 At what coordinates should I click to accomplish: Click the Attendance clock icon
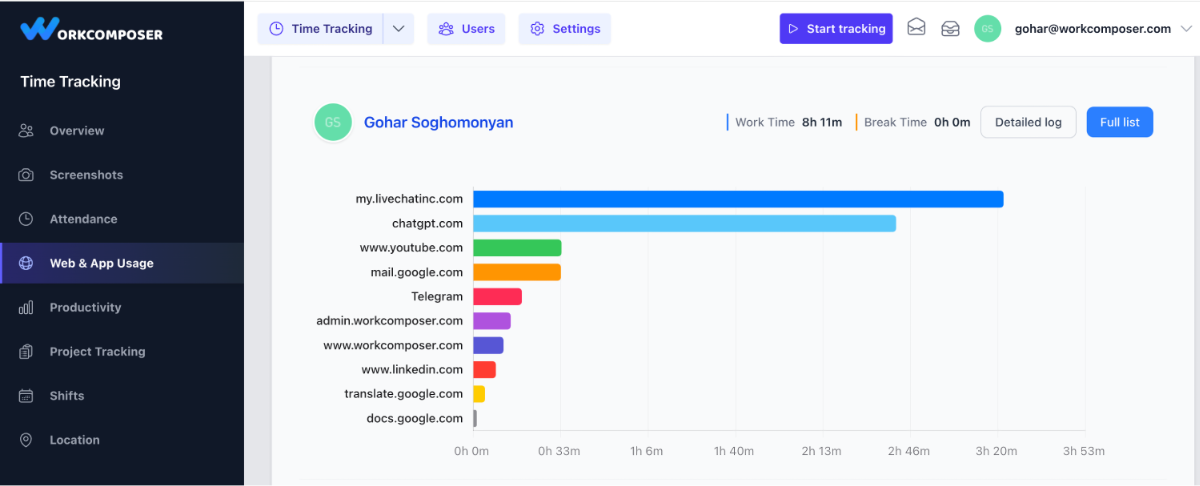pyautogui.click(x=27, y=219)
